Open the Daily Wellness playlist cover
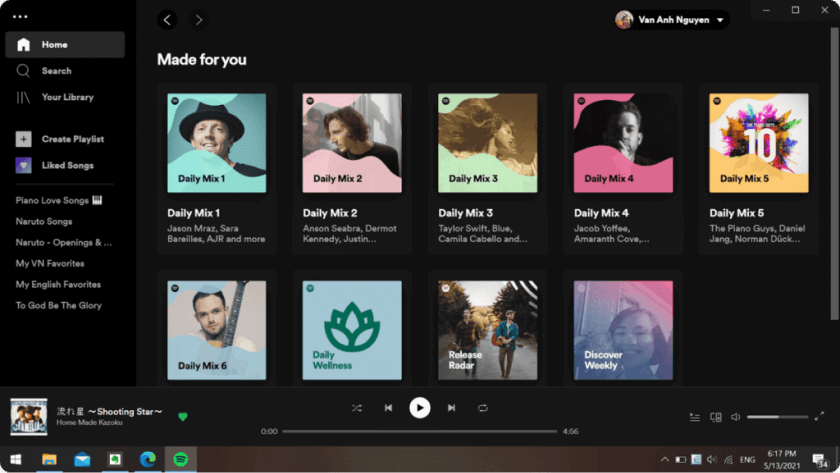Viewport: 840px width, 473px height. [x=352, y=330]
